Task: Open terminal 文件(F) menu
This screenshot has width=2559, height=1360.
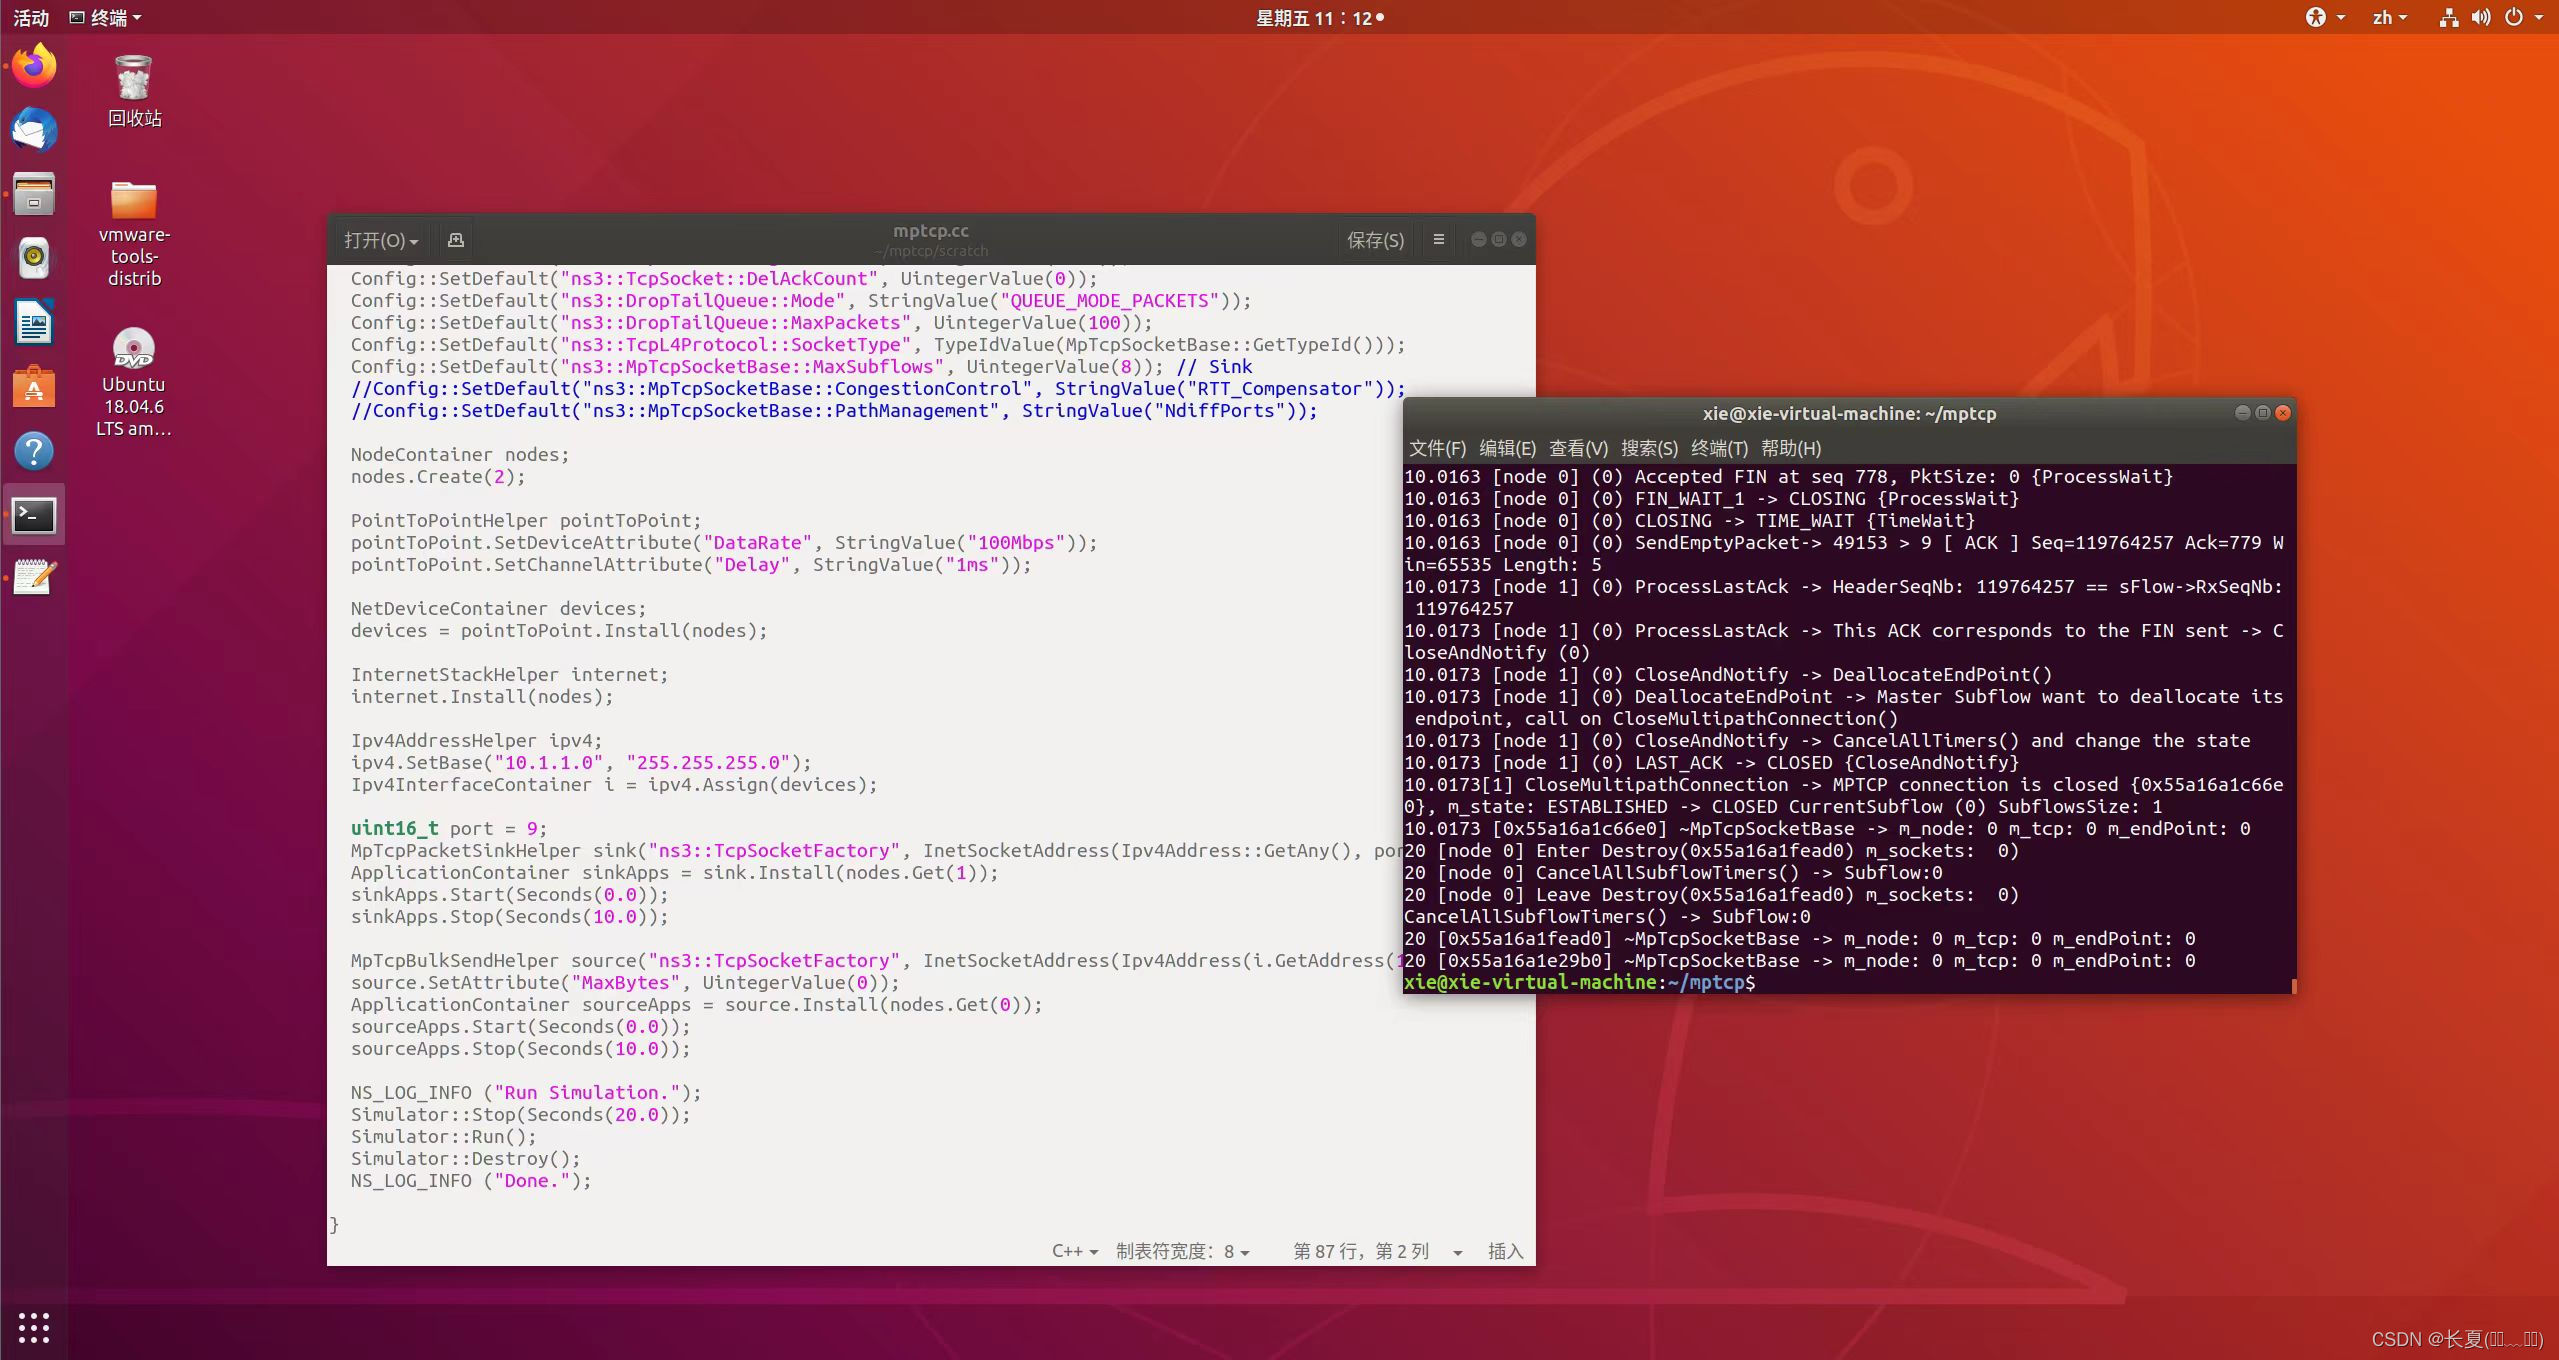Action: coord(1436,448)
